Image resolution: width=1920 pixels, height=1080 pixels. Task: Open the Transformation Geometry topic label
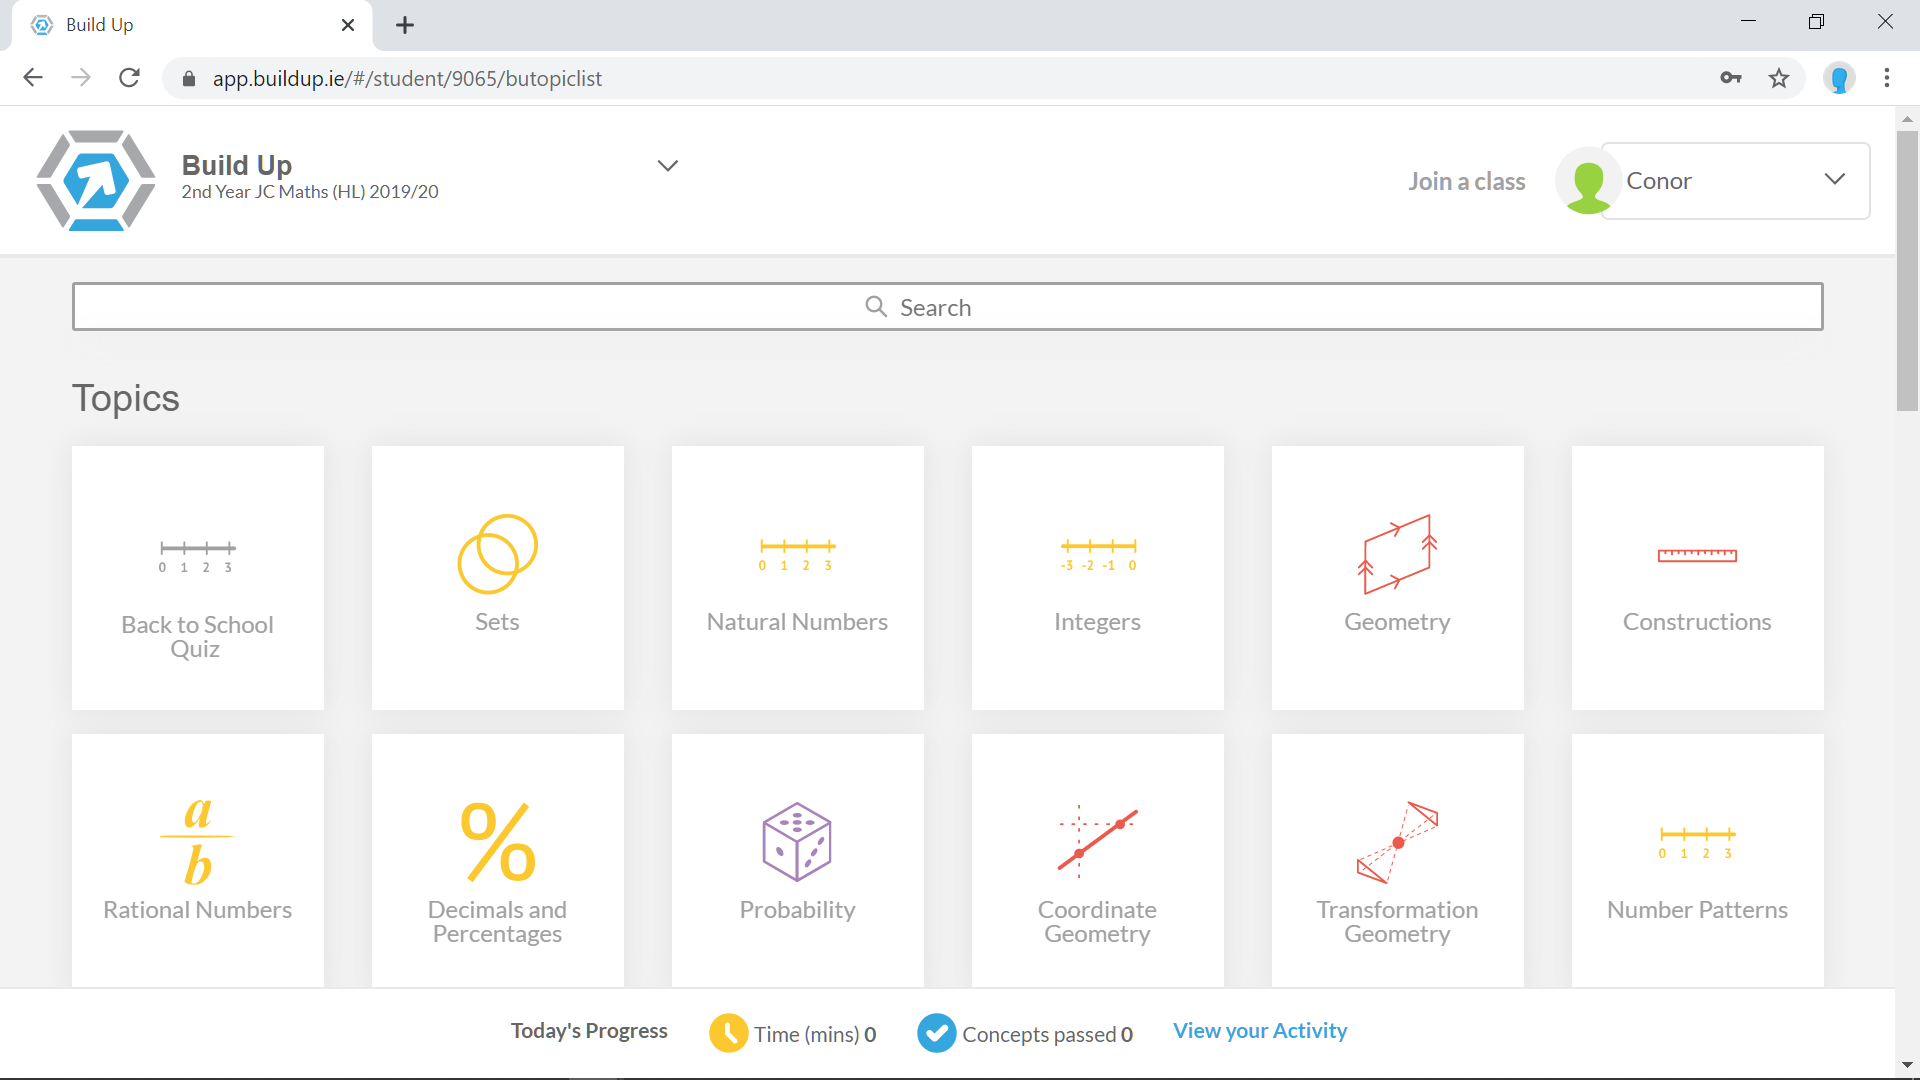(x=1397, y=922)
